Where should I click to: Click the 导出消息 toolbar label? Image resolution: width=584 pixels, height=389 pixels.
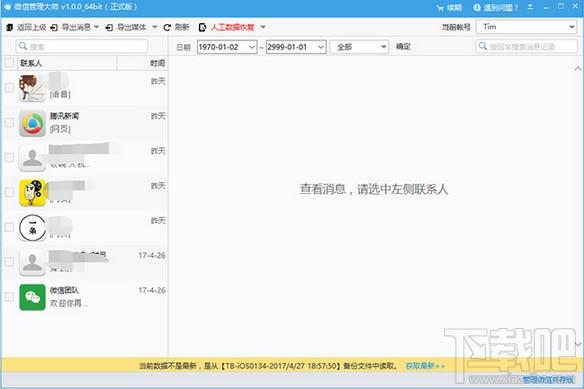click(x=76, y=27)
